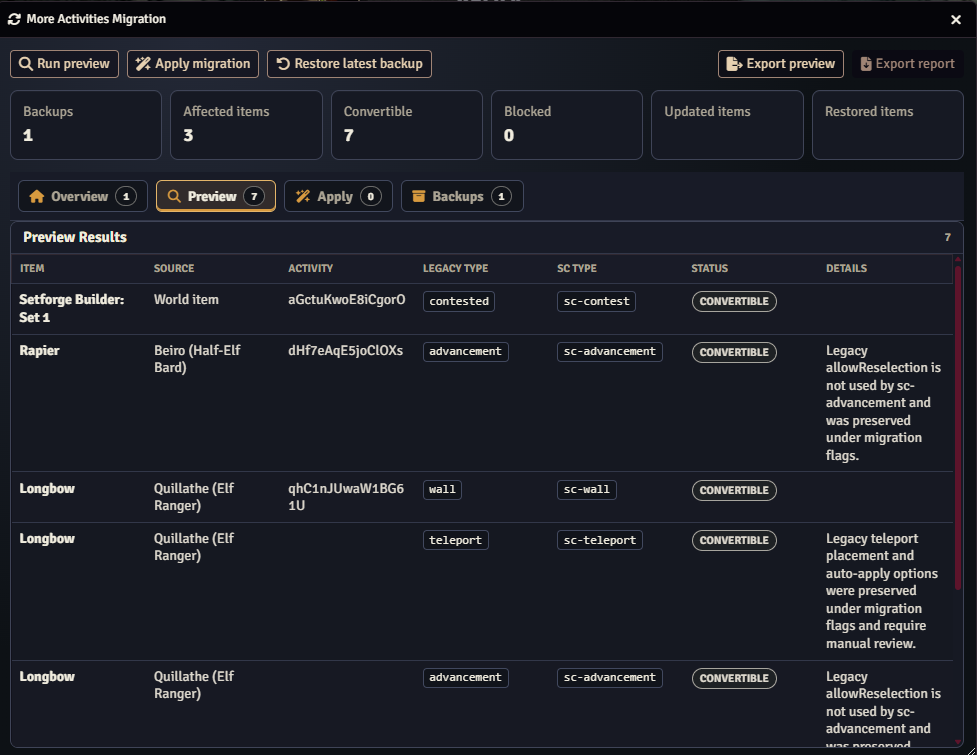
Task: Close the More Activities Migration window
Action: click(x=956, y=19)
